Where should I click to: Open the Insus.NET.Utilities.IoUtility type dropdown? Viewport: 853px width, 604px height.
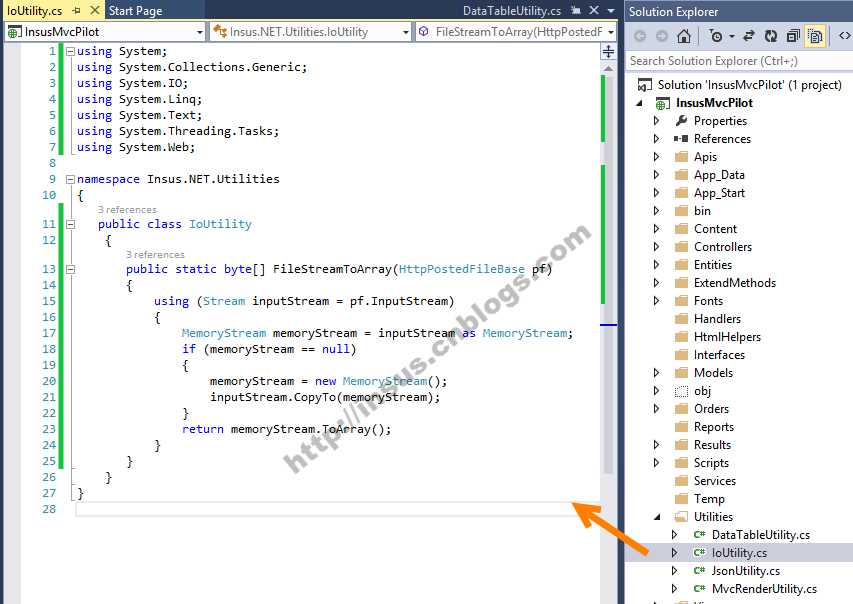click(405, 32)
